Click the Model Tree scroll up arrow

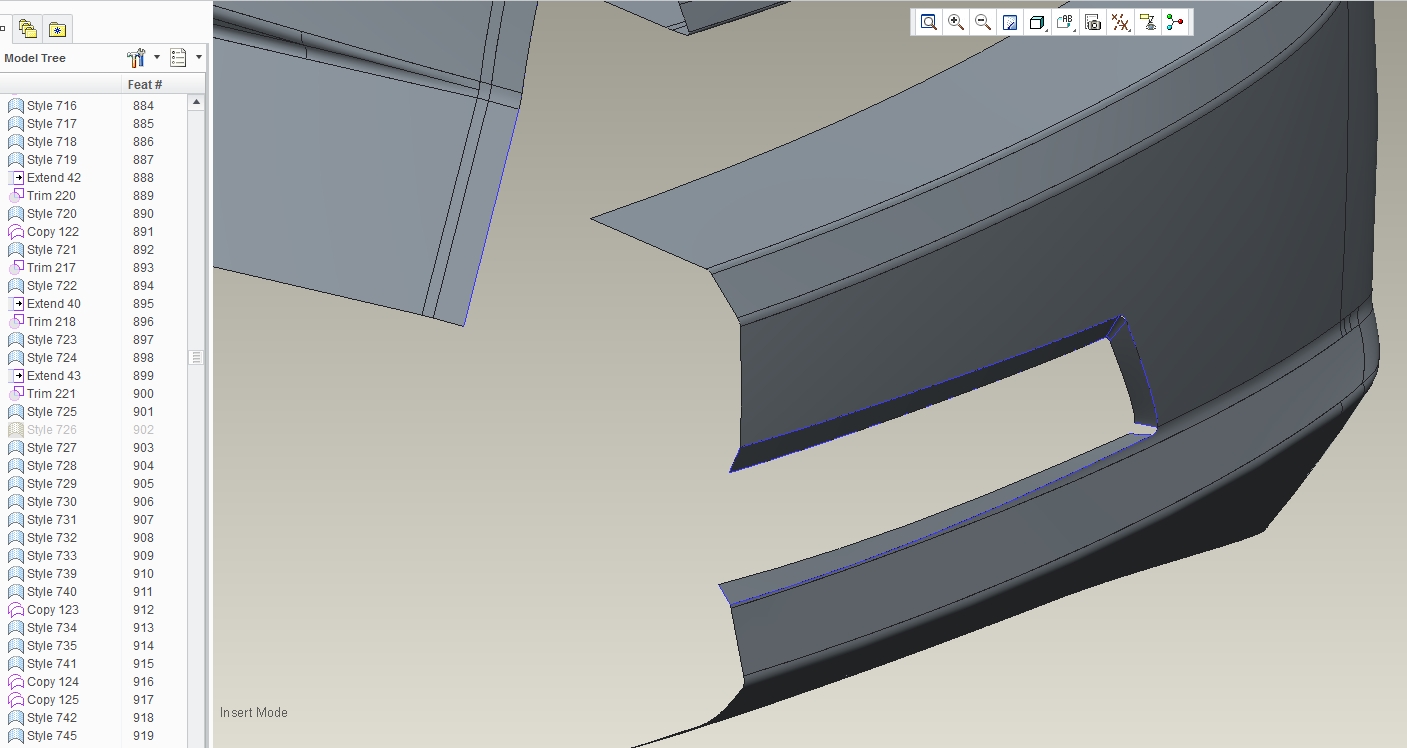tap(197, 102)
